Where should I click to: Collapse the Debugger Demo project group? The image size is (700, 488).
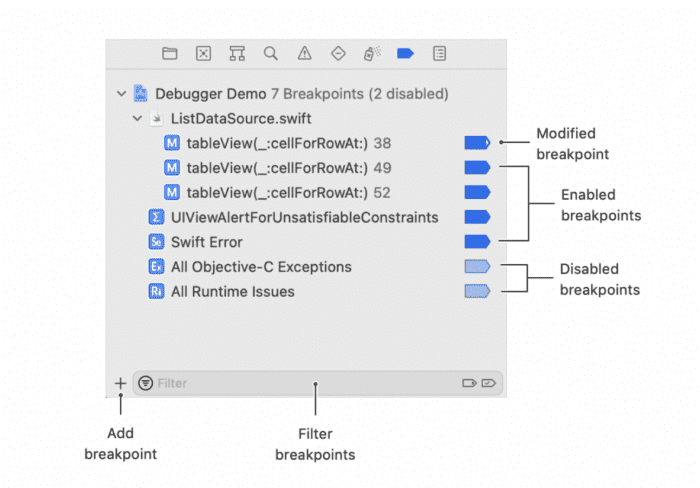pyautogui.click(x=121, y=94)
